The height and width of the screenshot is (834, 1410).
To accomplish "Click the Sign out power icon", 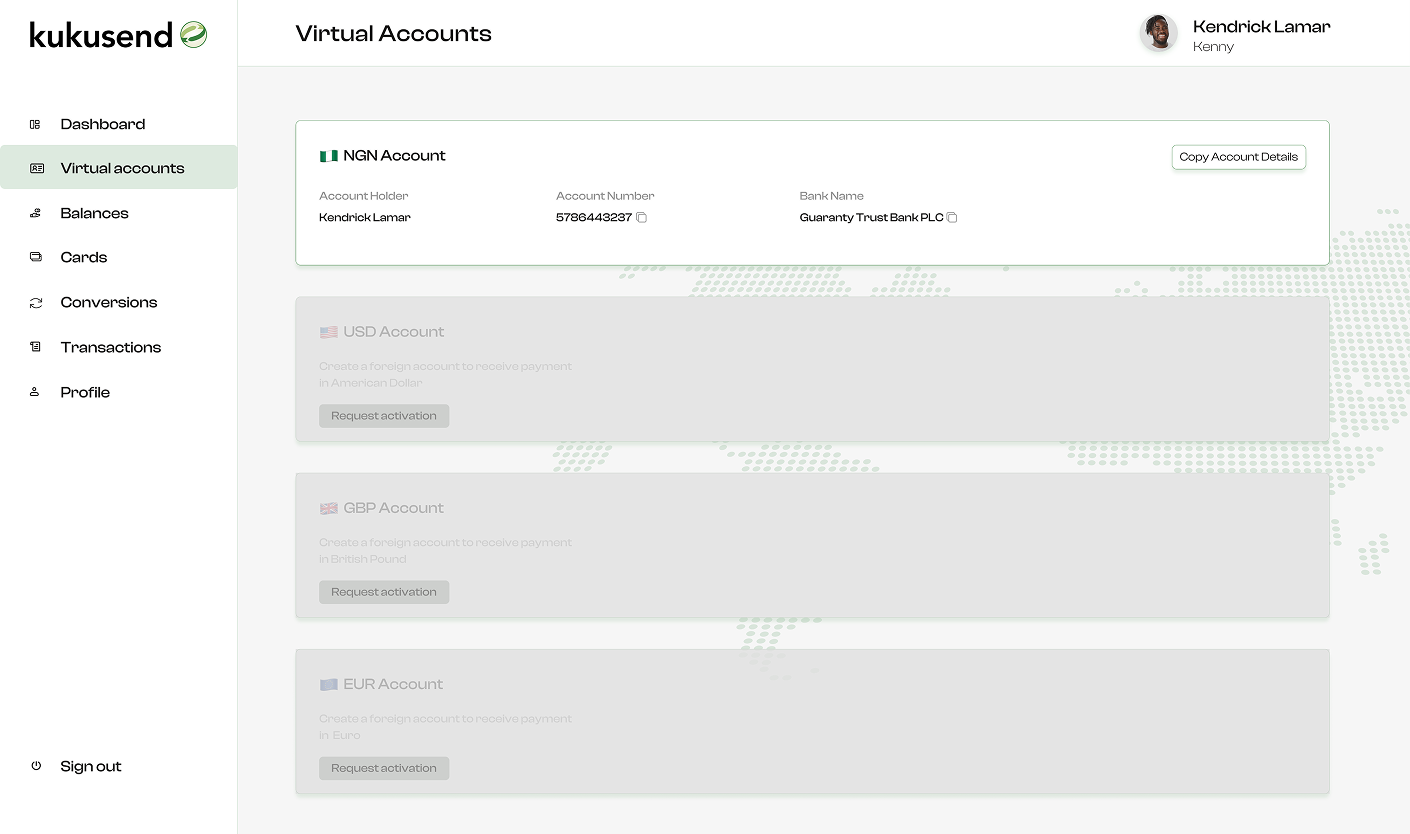I will click(x=34, y=766).
